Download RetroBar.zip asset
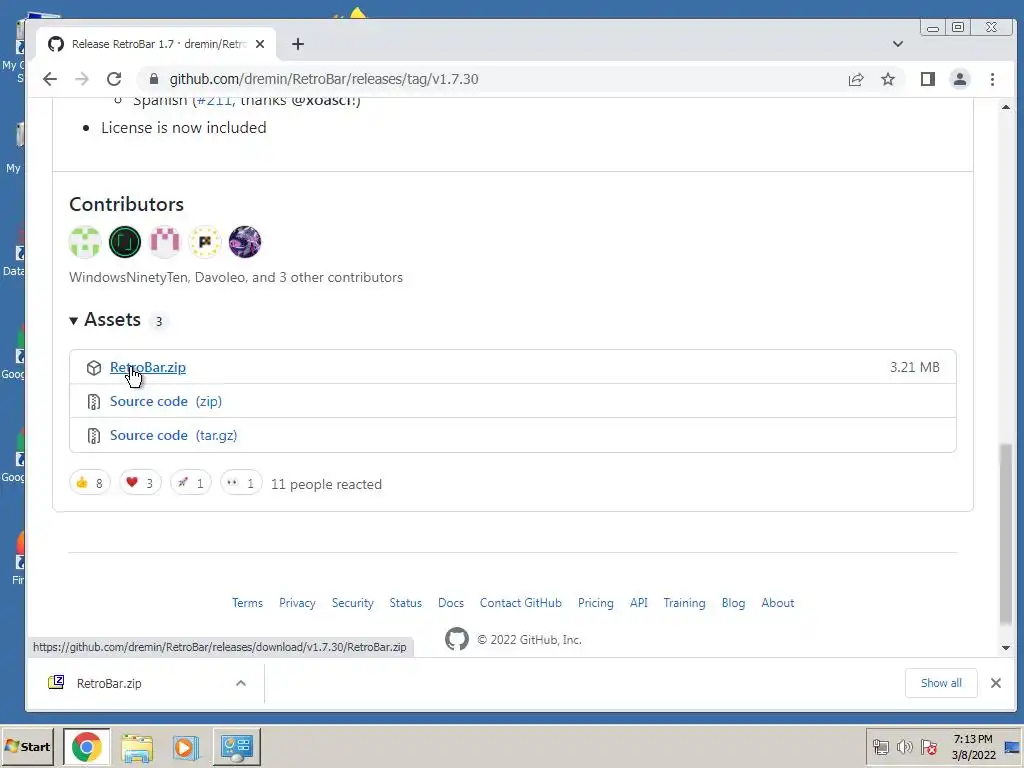The height and width of the screenshot is (768, 1024). tap(148, 367)
